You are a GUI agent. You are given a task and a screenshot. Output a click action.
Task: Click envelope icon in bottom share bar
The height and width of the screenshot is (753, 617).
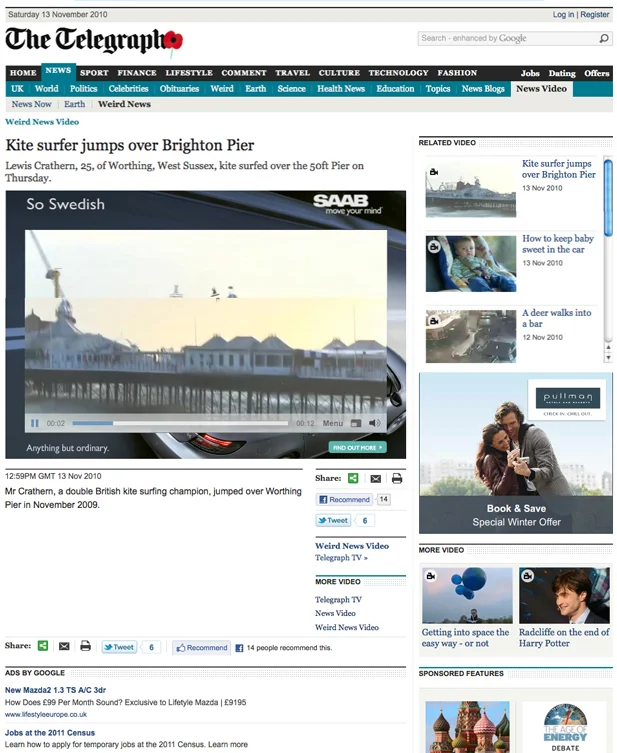pyautogui.click(x=64, y=646)
